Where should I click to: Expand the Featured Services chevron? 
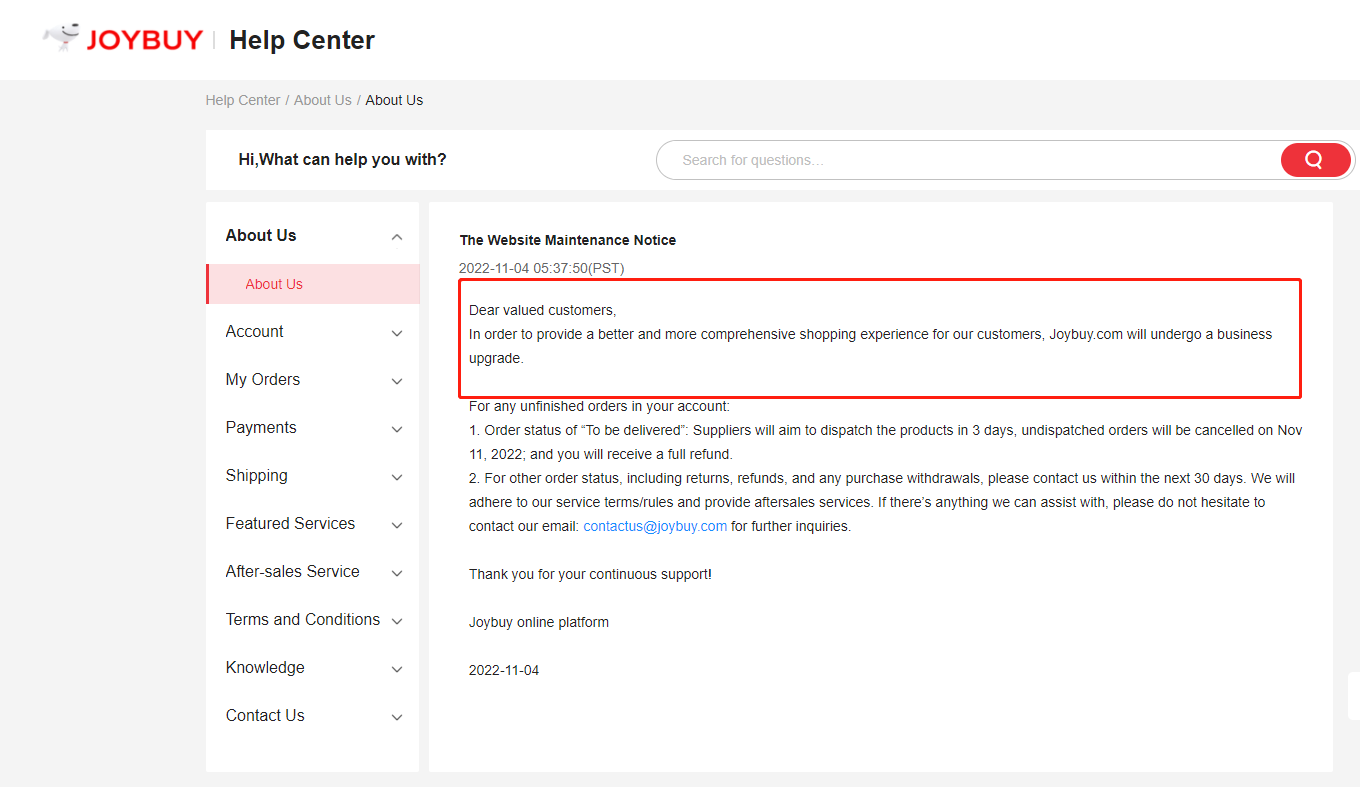tap(397, 525)
